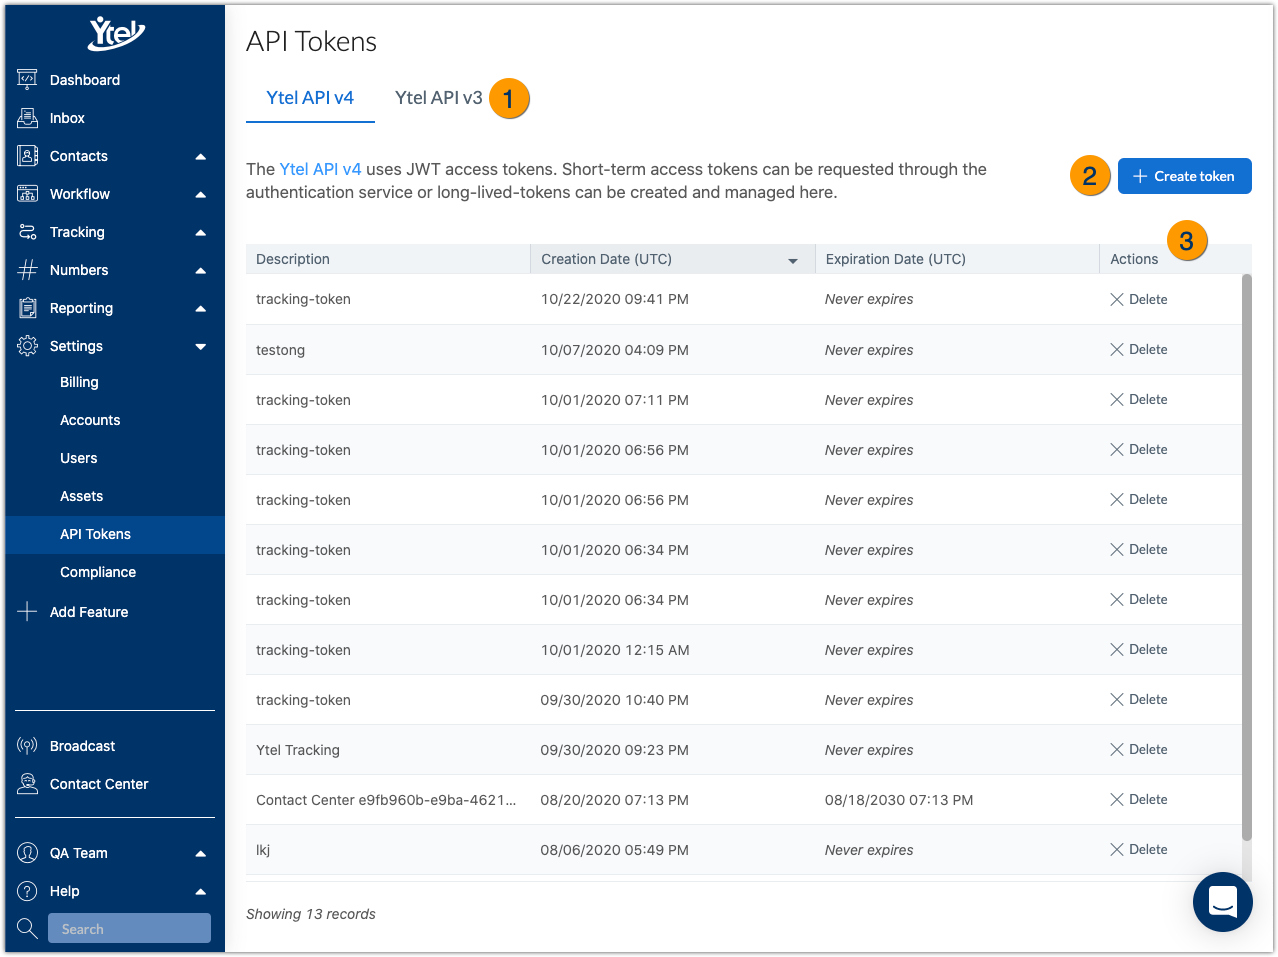
Task: Open Accounts settings page
Action: coord(90,420)
